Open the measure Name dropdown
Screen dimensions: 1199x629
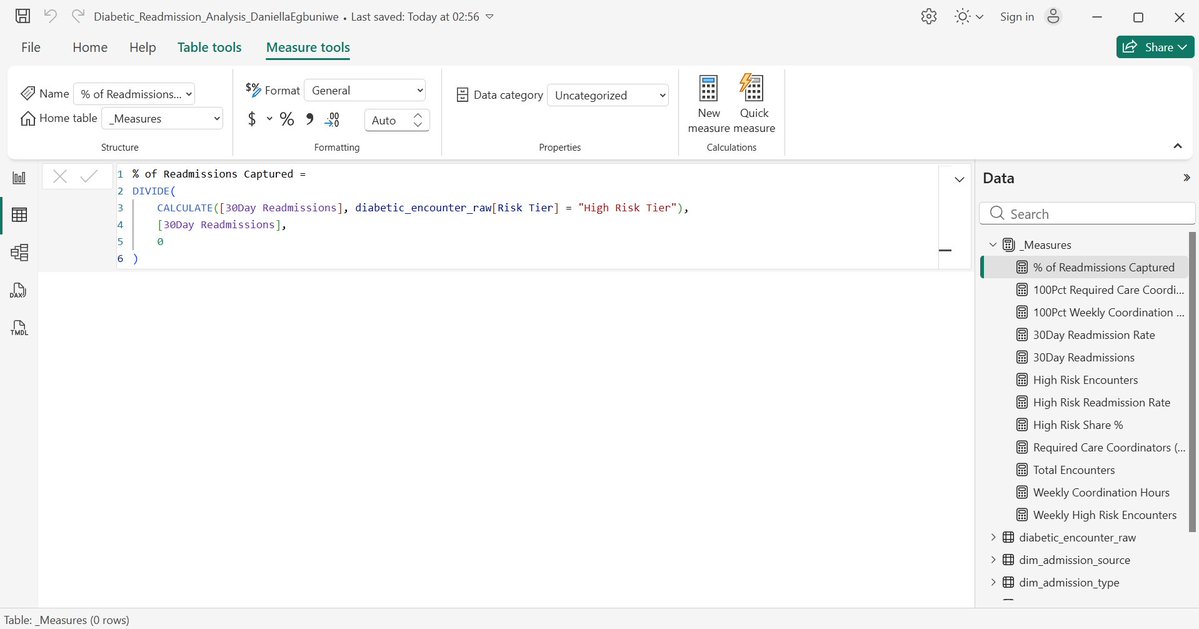[134, 94]
